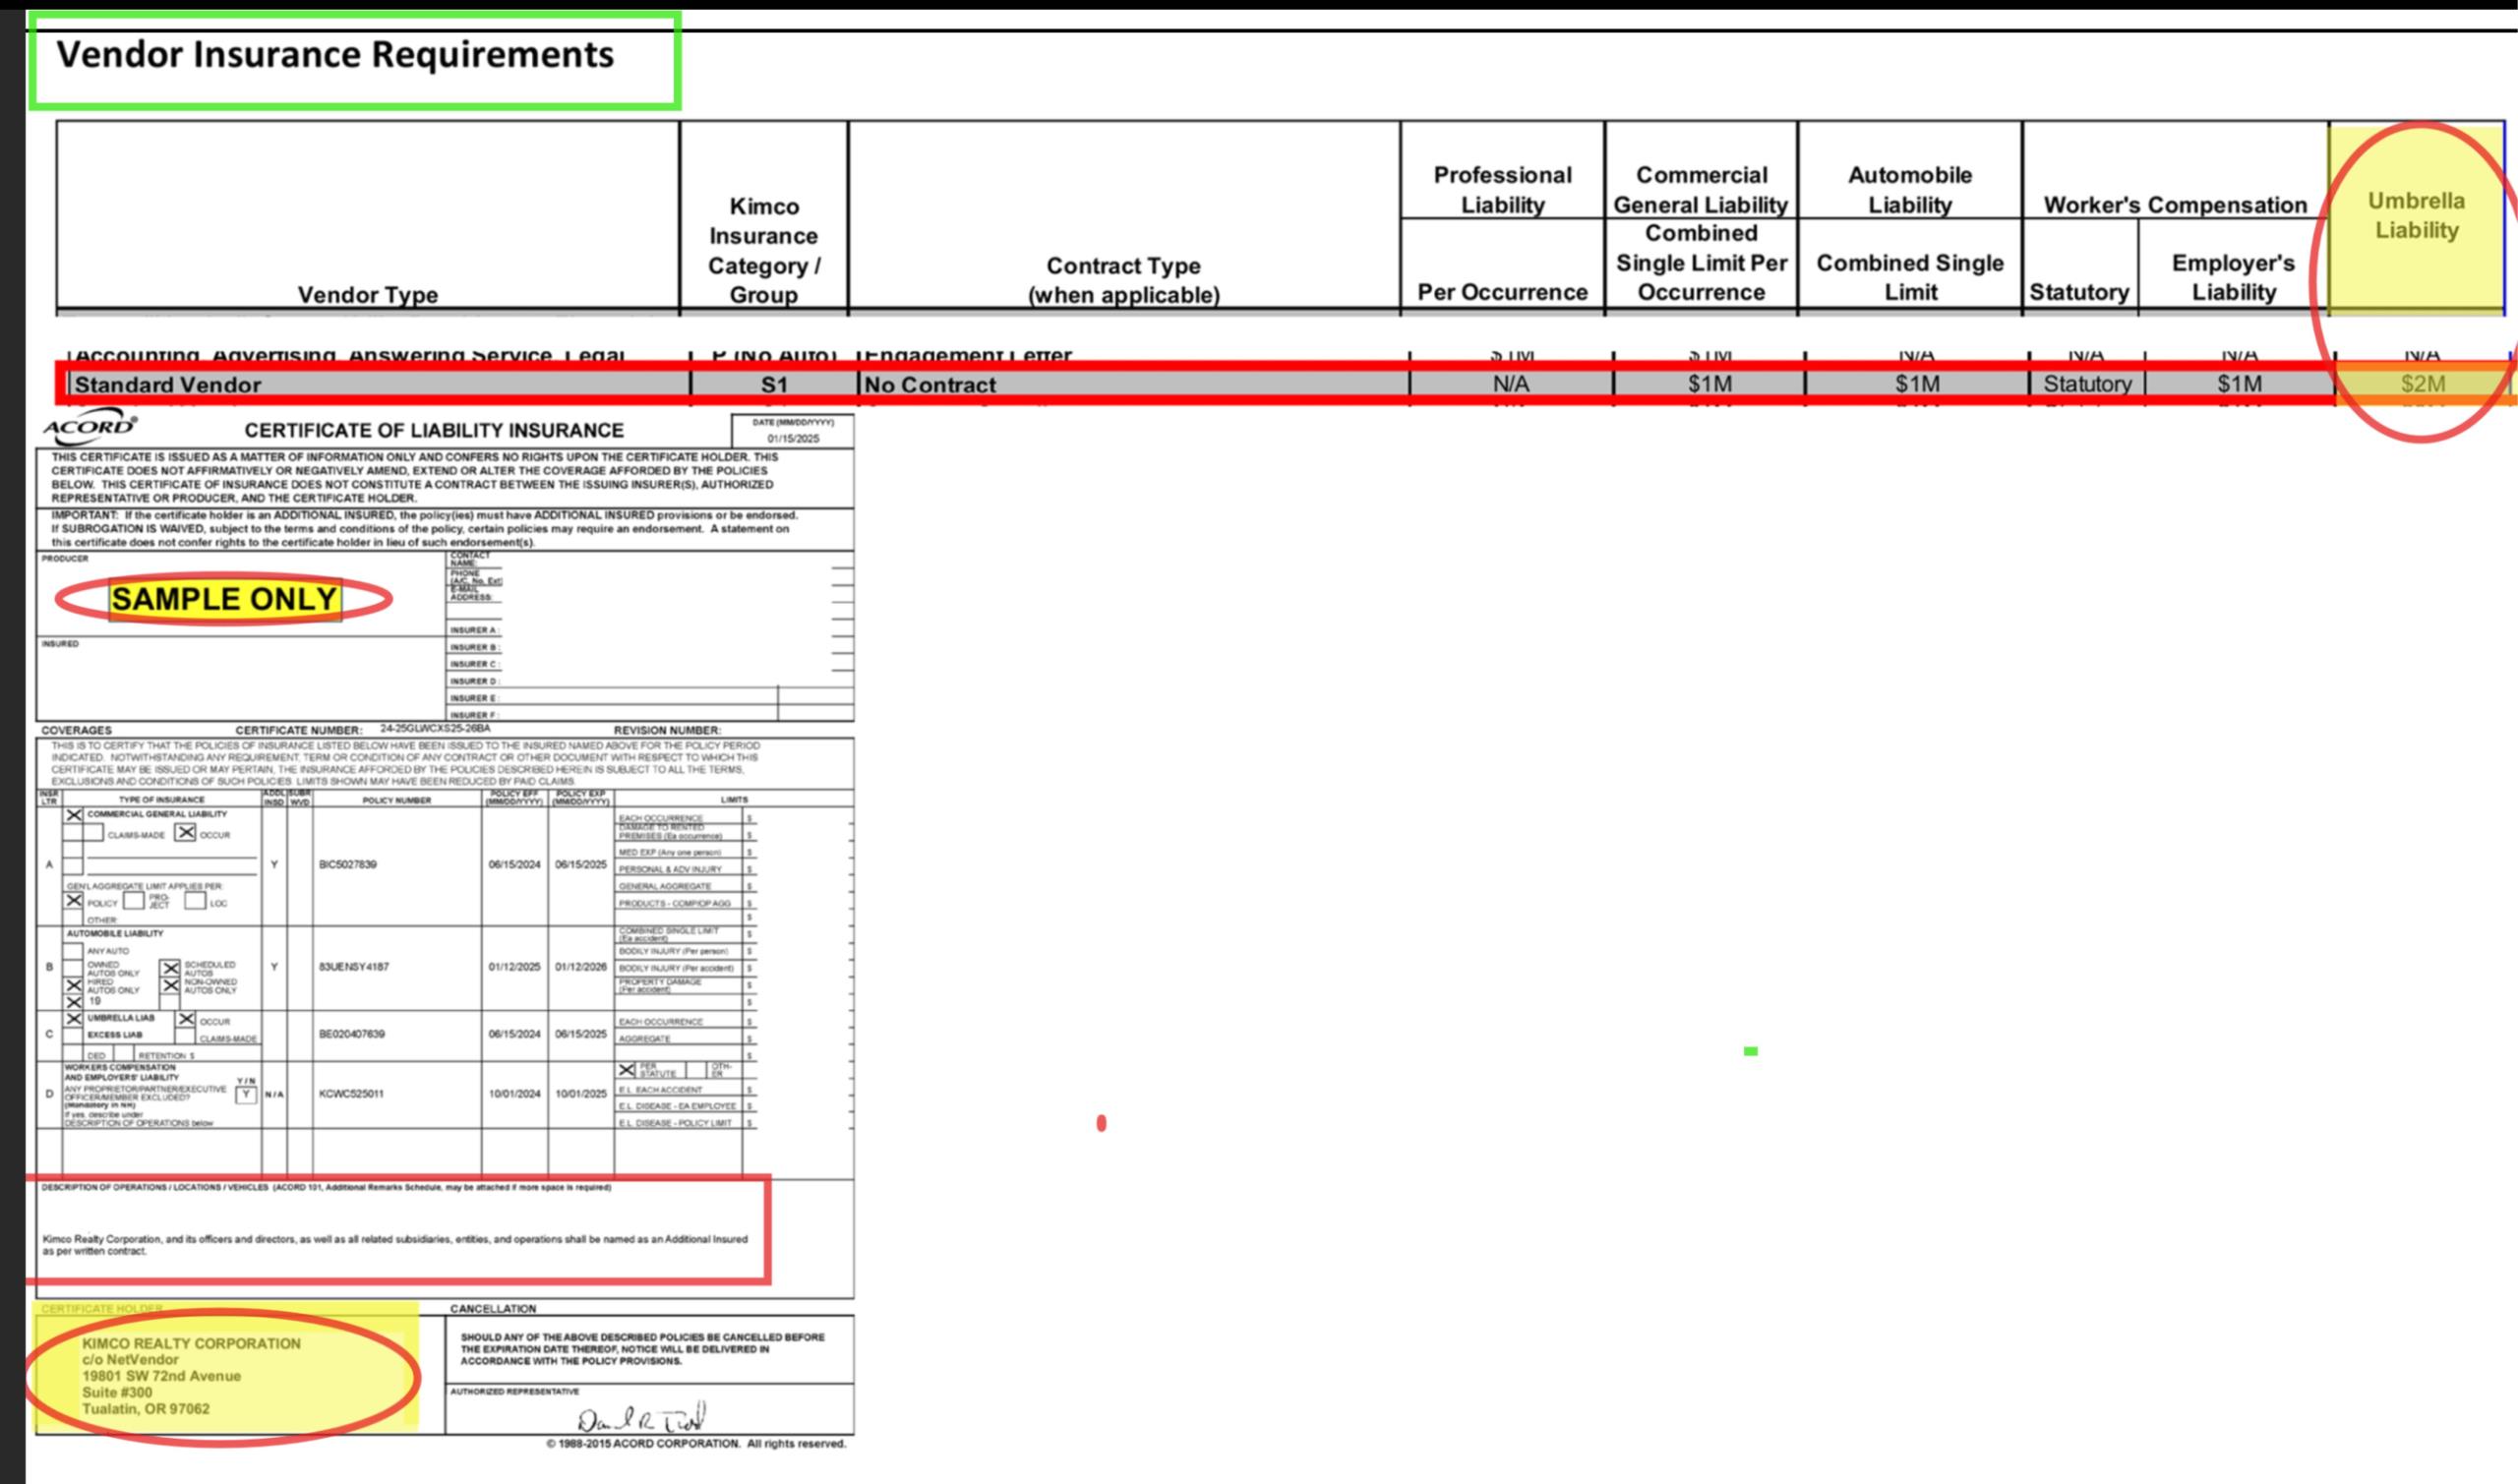Click the 'E.L. EACH ACCIDENT' limit label
This screenshot has width=2518, height=1484.
661,1090
